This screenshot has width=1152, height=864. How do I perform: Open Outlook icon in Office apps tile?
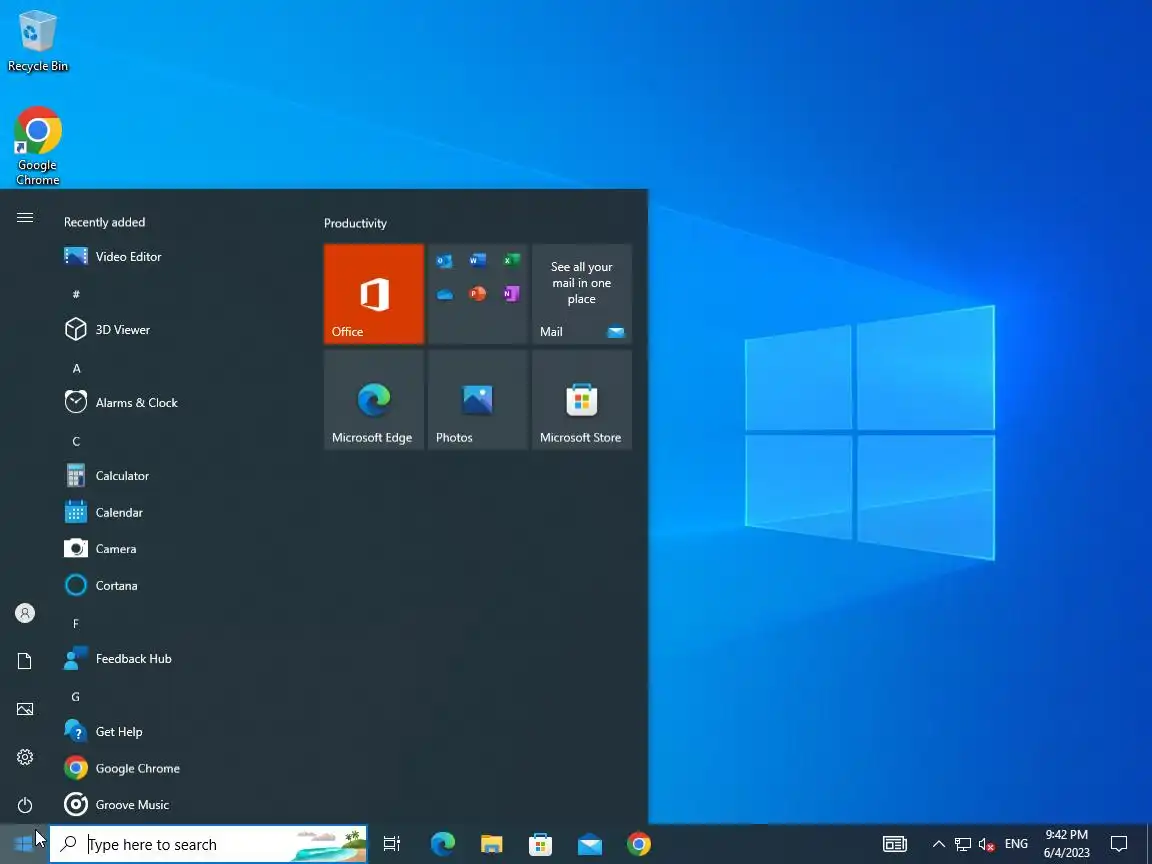click(444, 261)
